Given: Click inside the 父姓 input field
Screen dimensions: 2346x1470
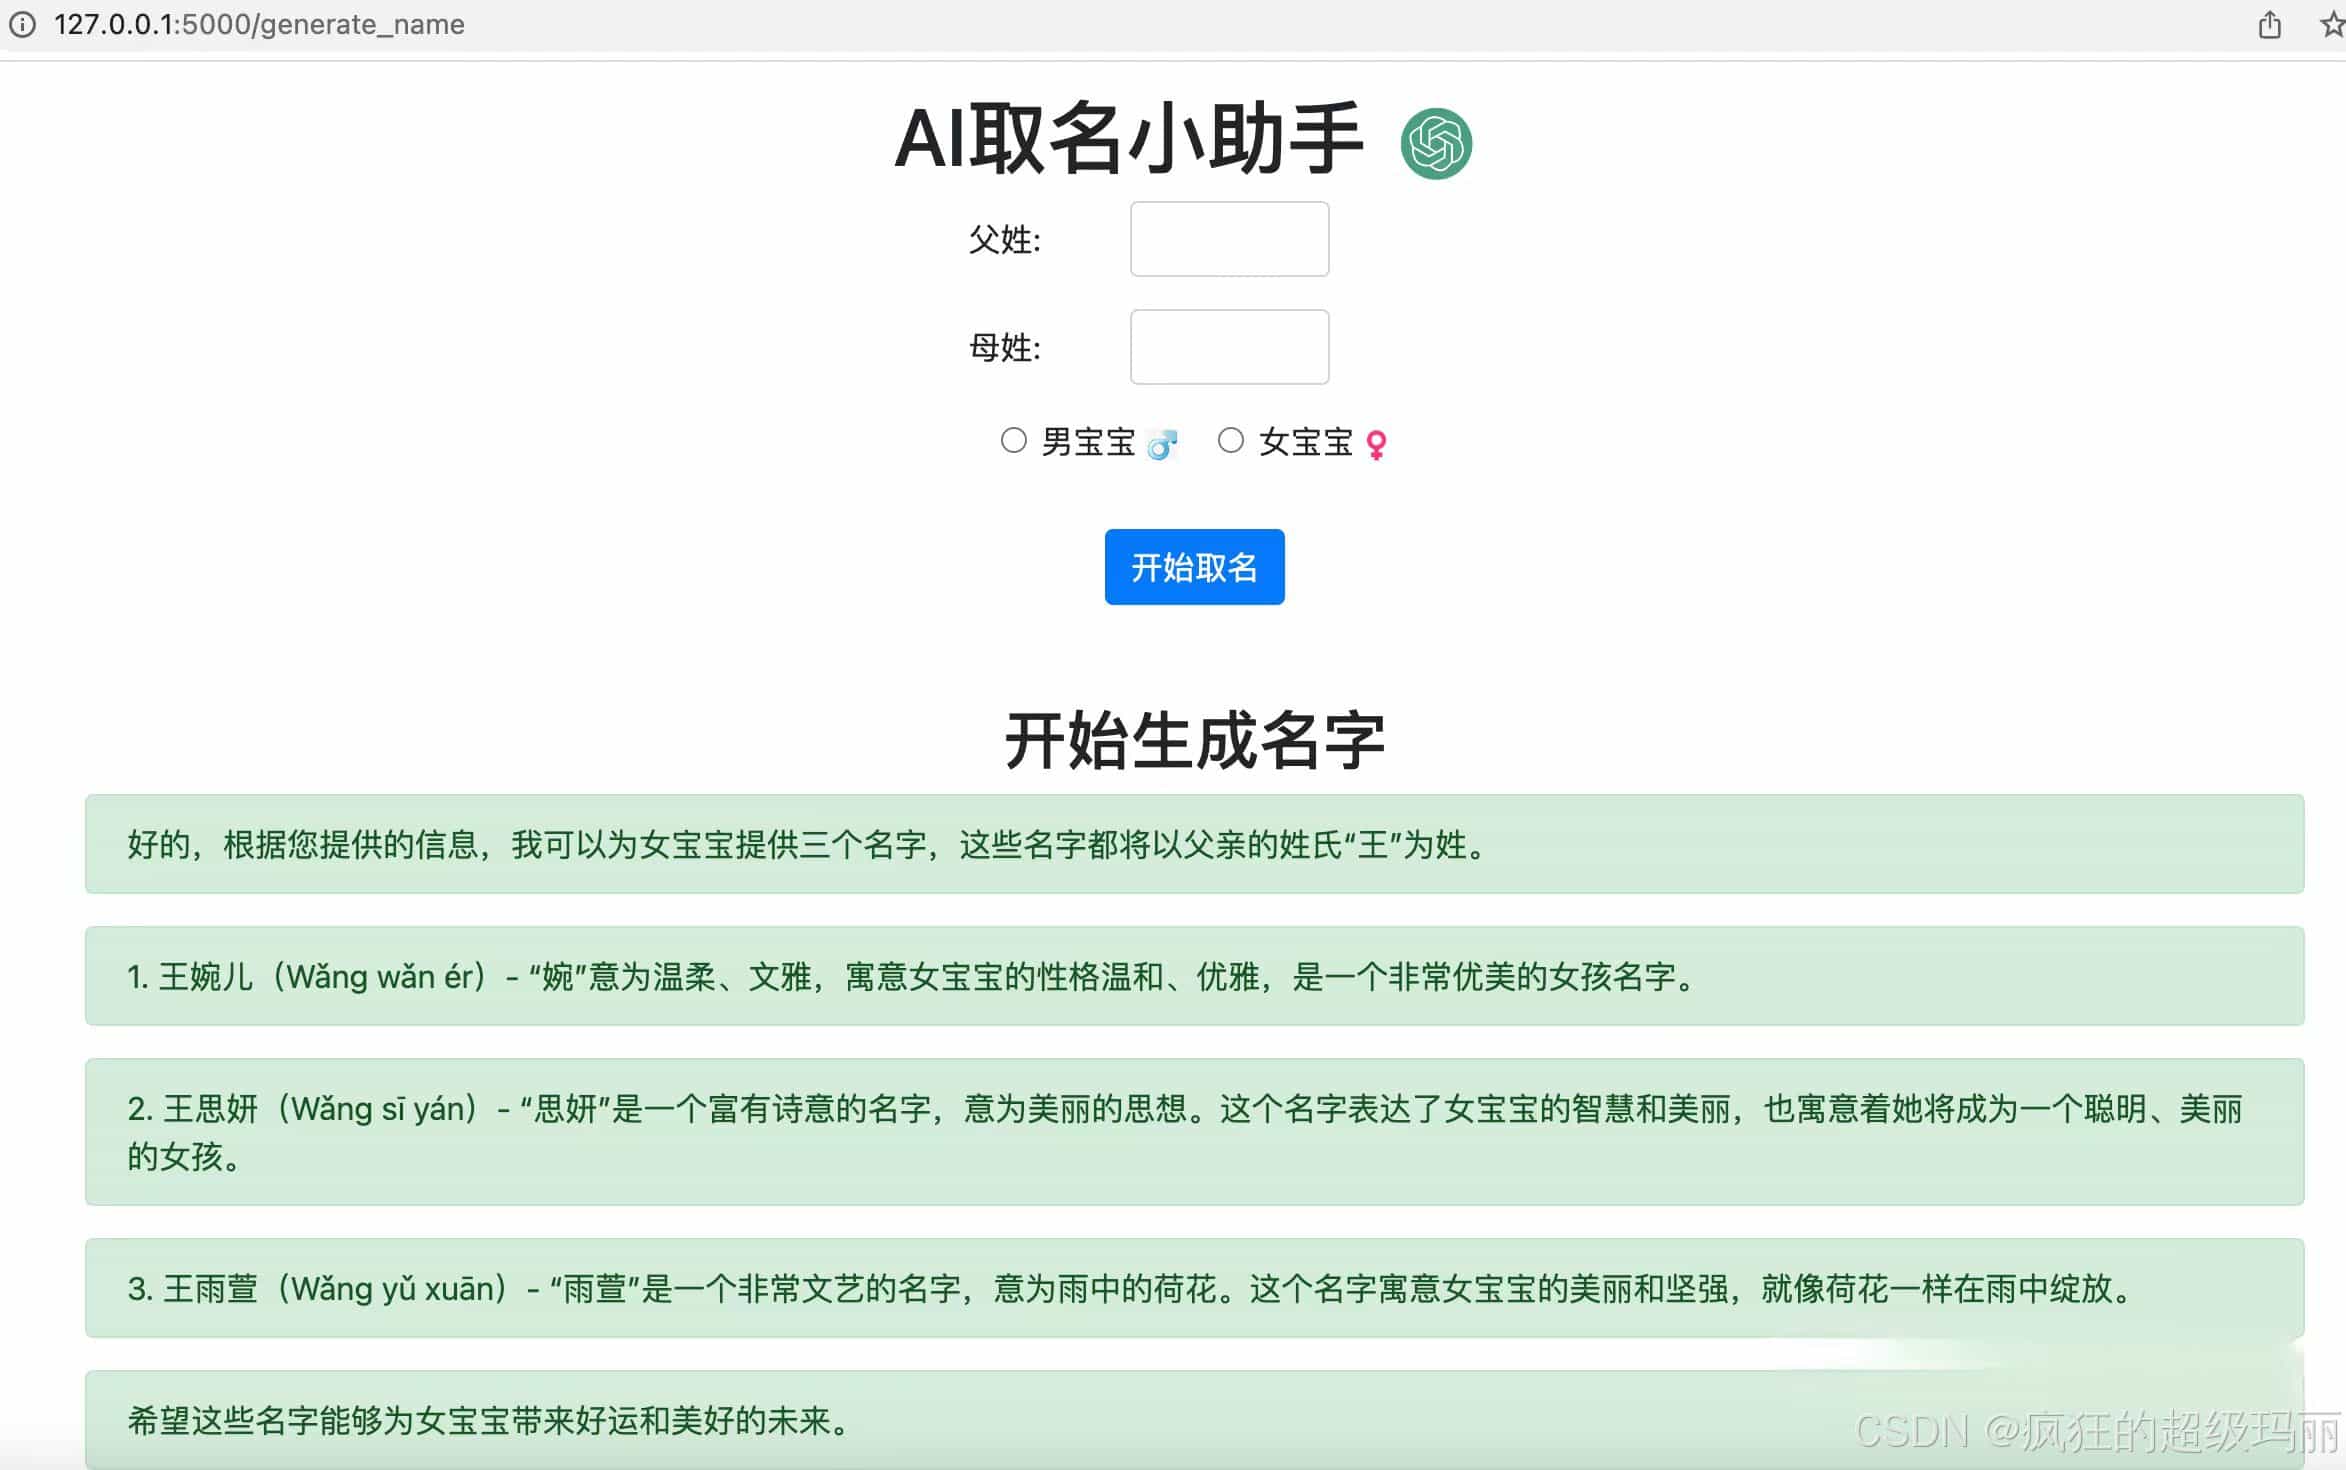Looking at the screenshot, I should pos(1229,239).
